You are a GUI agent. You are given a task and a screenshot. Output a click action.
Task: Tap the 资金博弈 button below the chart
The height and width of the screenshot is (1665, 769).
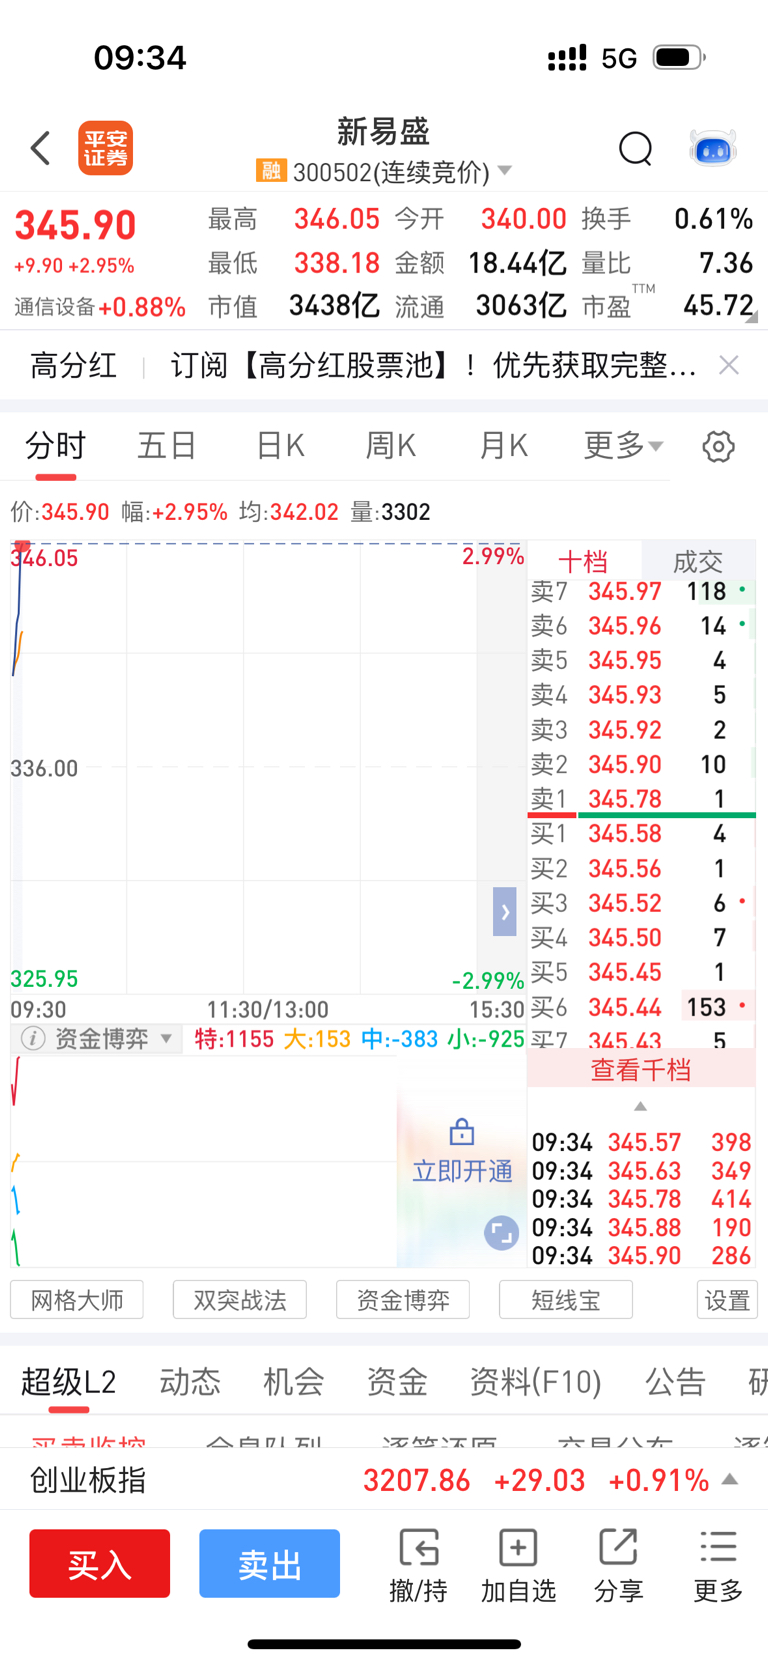click(403, 1300)
